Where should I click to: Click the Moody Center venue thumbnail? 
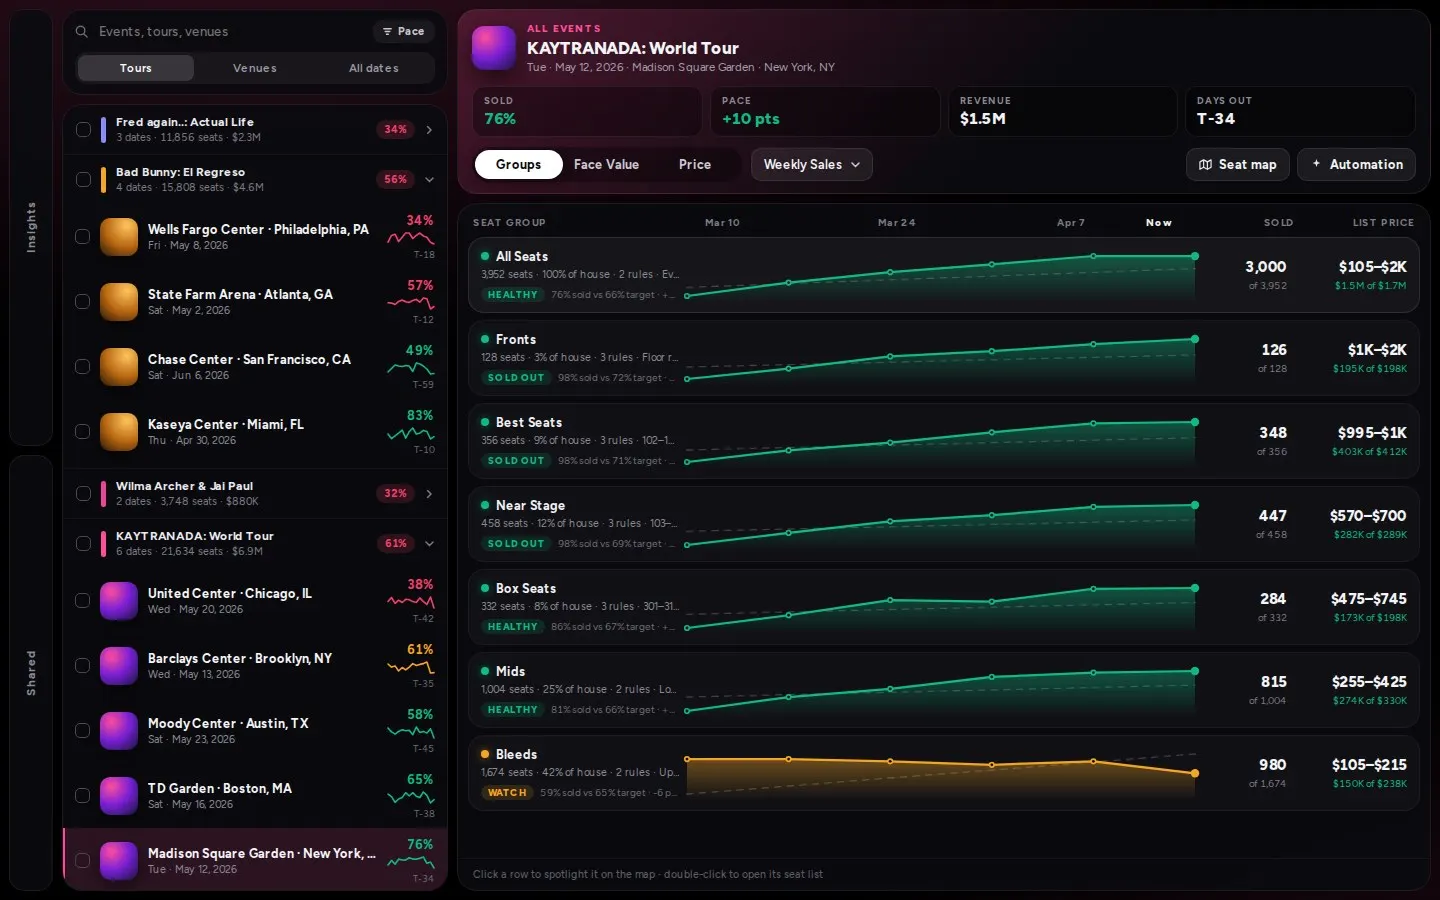tap(119, 731)
